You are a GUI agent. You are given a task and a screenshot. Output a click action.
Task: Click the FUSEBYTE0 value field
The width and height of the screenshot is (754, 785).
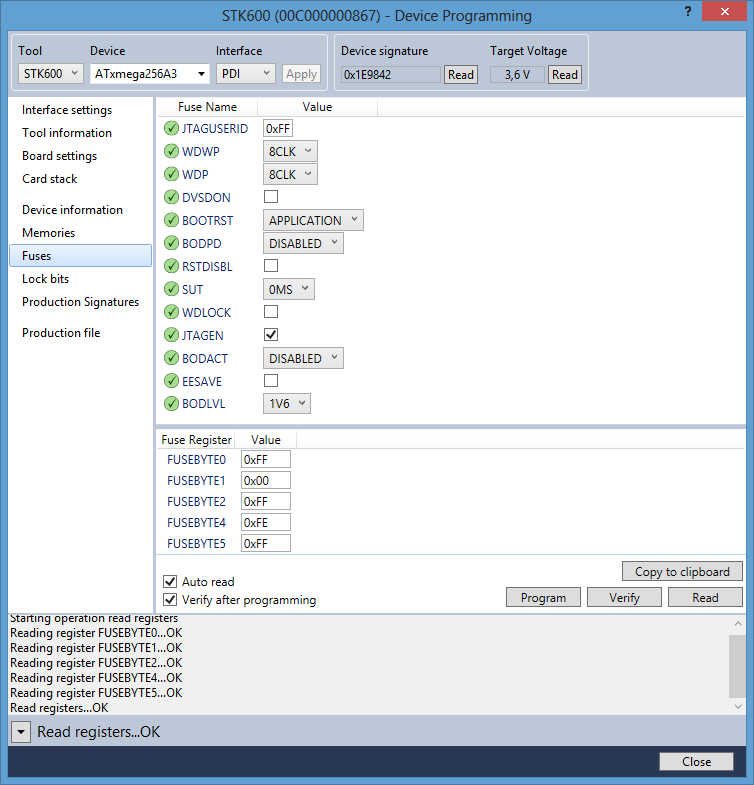click(x=266, y=460)
